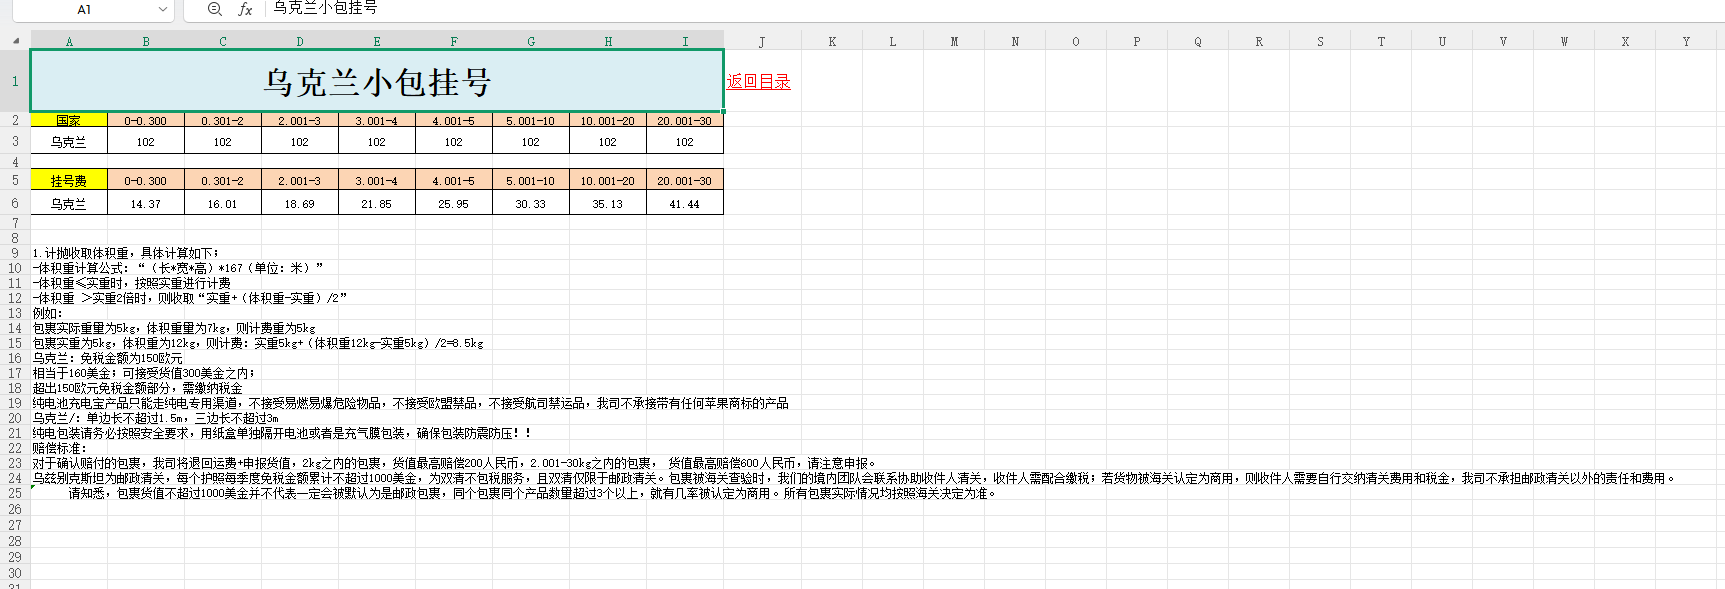Click the zoom magnifier icon in formula bar
The width and height of the screenshot is (1725, 589).
click(214, 9)
